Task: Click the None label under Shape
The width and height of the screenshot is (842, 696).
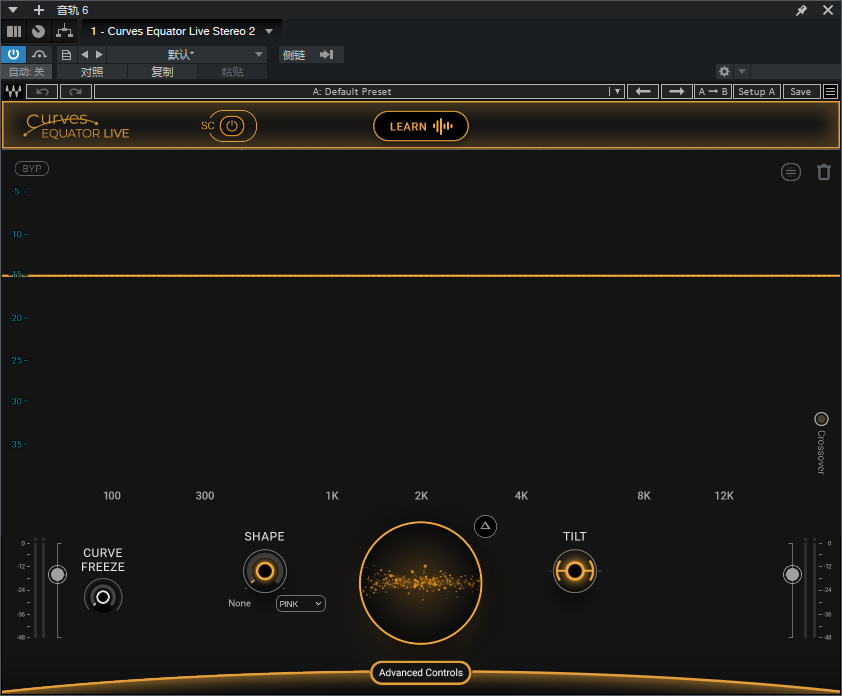Action: pos(239,603)
